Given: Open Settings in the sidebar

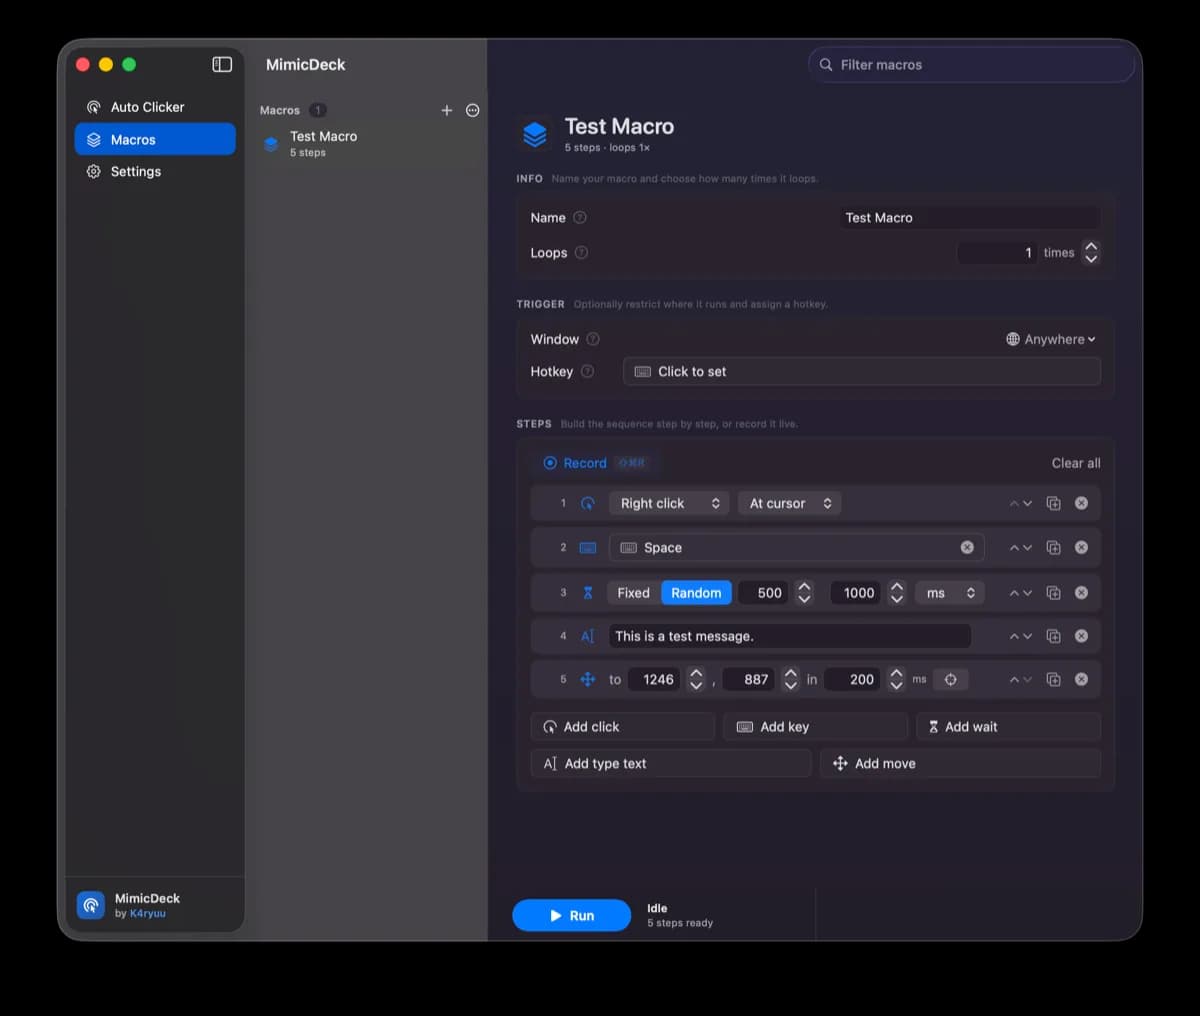Looking at the screenshot, I should pos(155,171).
